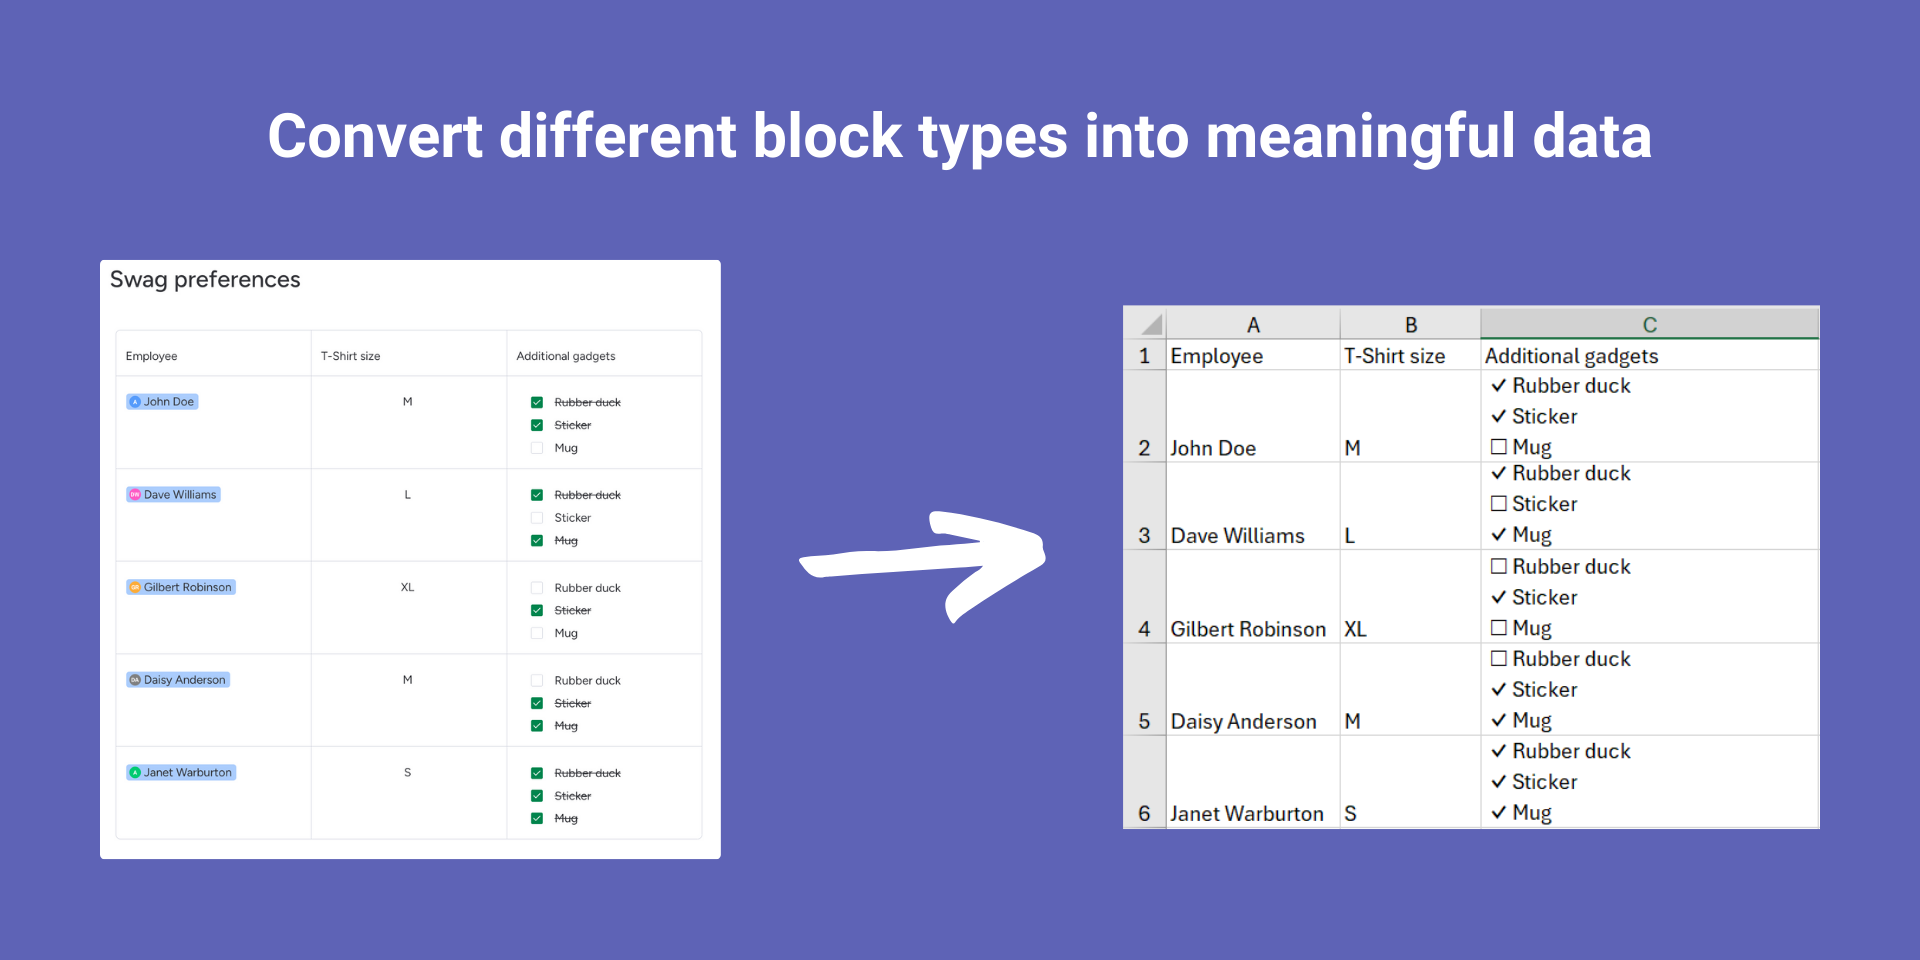The height and width of the screenshot is (960, 1920).
Task: Select spreadsheet cell containing T-Shirt size
Action: click(1410, 355)
